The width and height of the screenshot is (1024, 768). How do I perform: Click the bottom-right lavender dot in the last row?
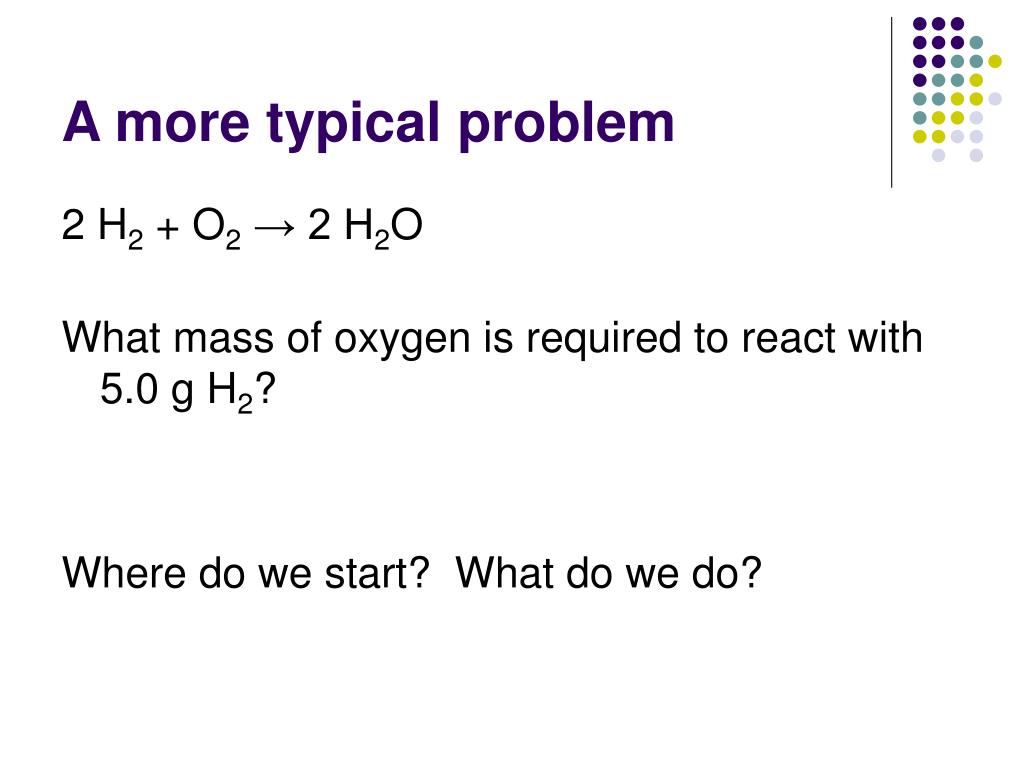point(976,155)
